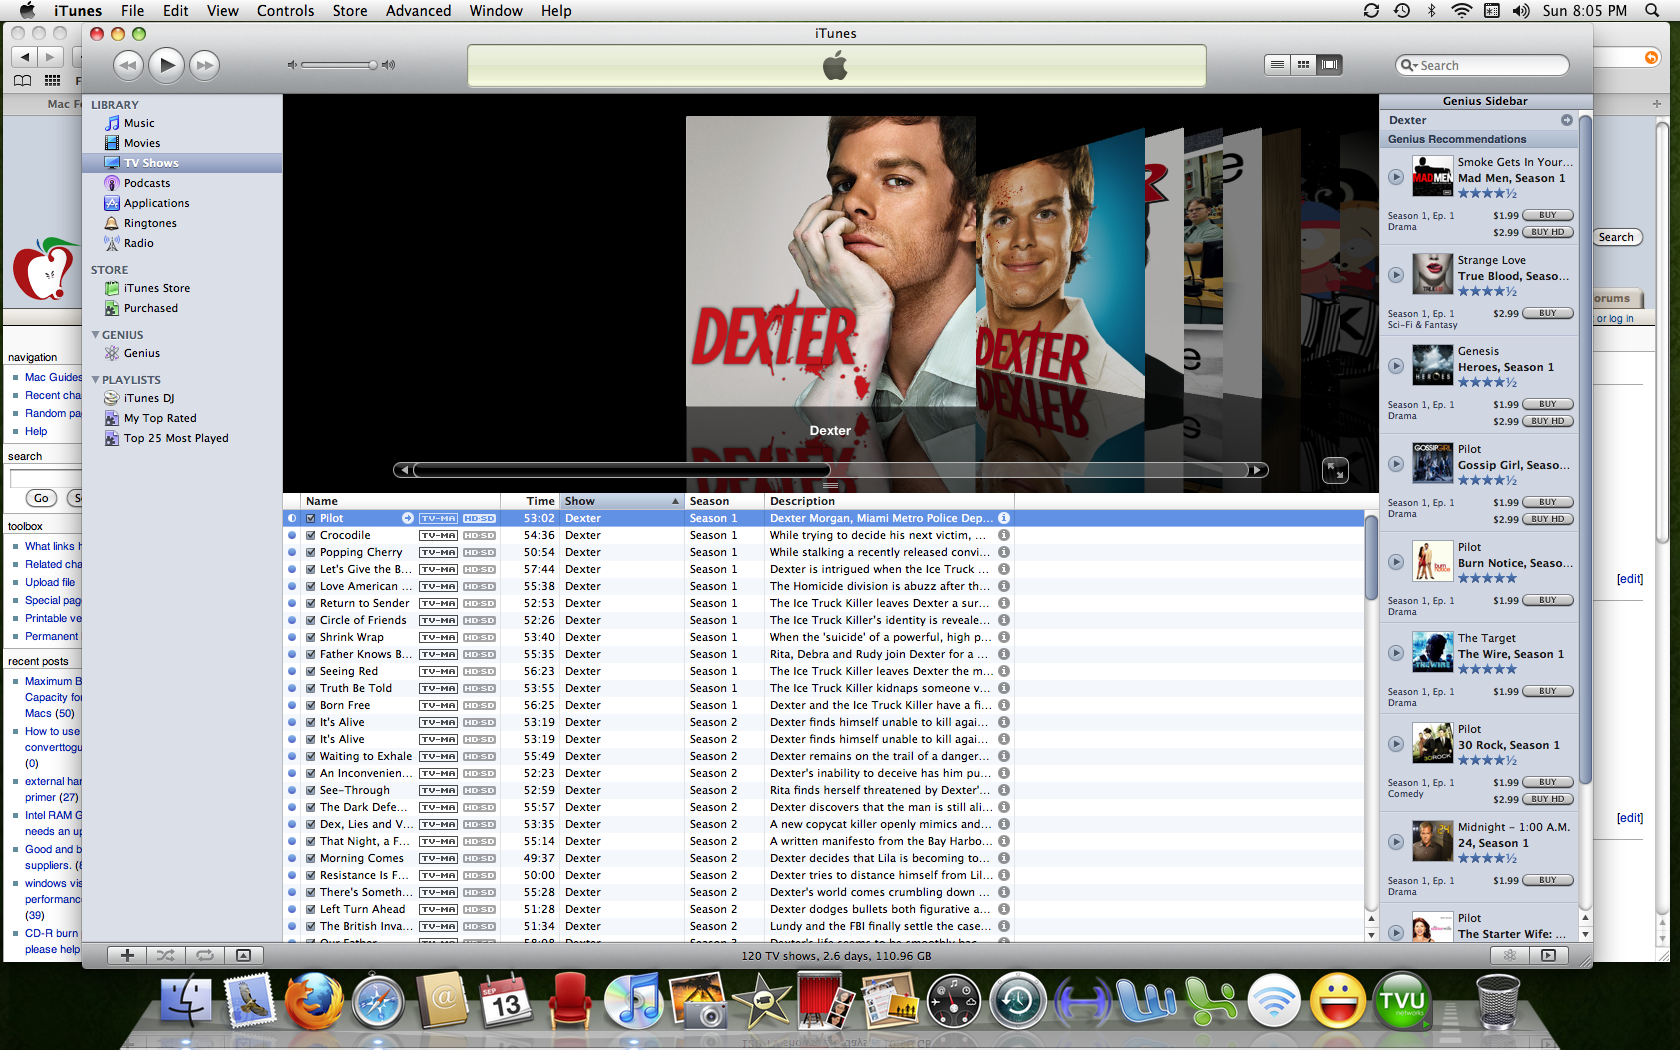Switch to grid view icon
The height and width of the screenshot is (1050, 1680).
click(x=1303, y=65)
